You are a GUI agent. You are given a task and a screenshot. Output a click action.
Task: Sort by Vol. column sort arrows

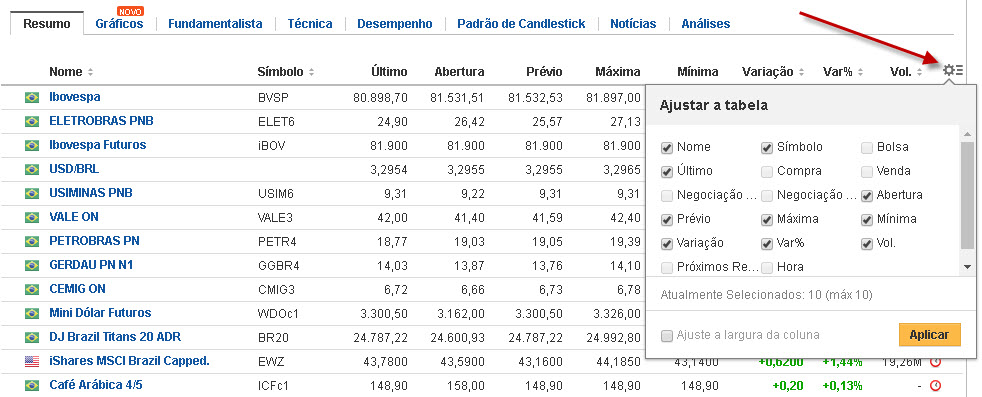pyautogui.click(x=919, y=73)
